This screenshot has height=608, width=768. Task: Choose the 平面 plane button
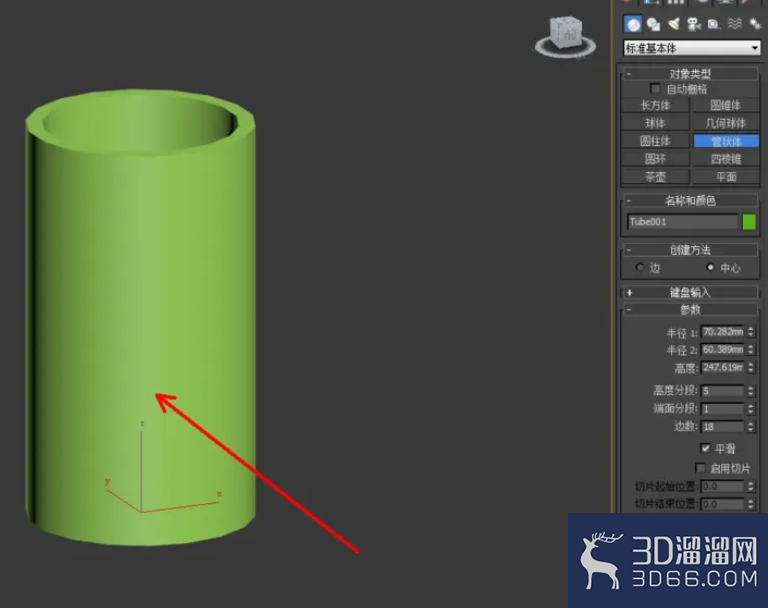coord(725,176)
